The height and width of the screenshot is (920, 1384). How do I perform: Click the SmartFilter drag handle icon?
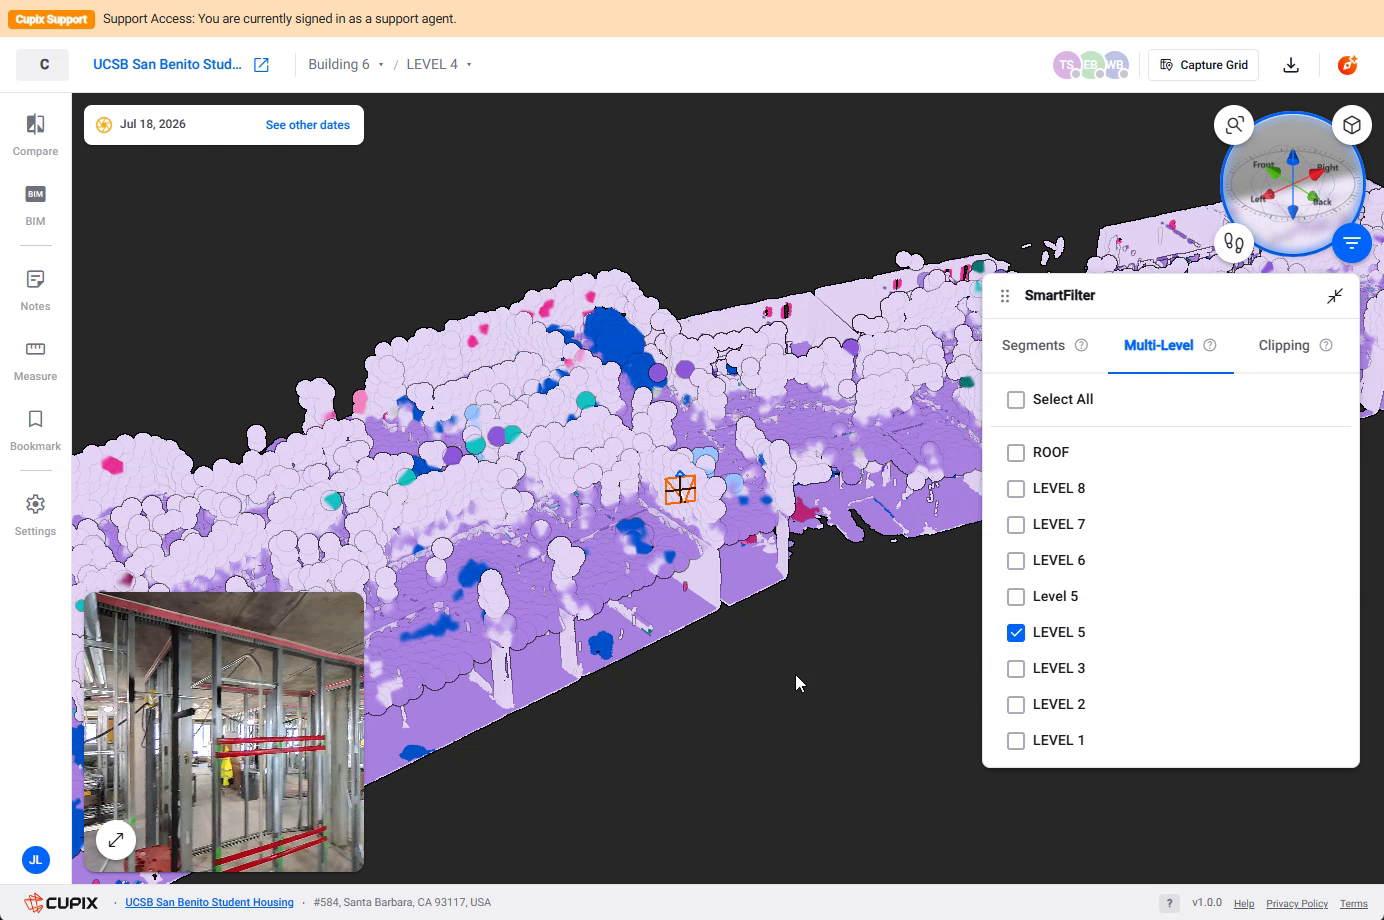tap(1005, 296)
